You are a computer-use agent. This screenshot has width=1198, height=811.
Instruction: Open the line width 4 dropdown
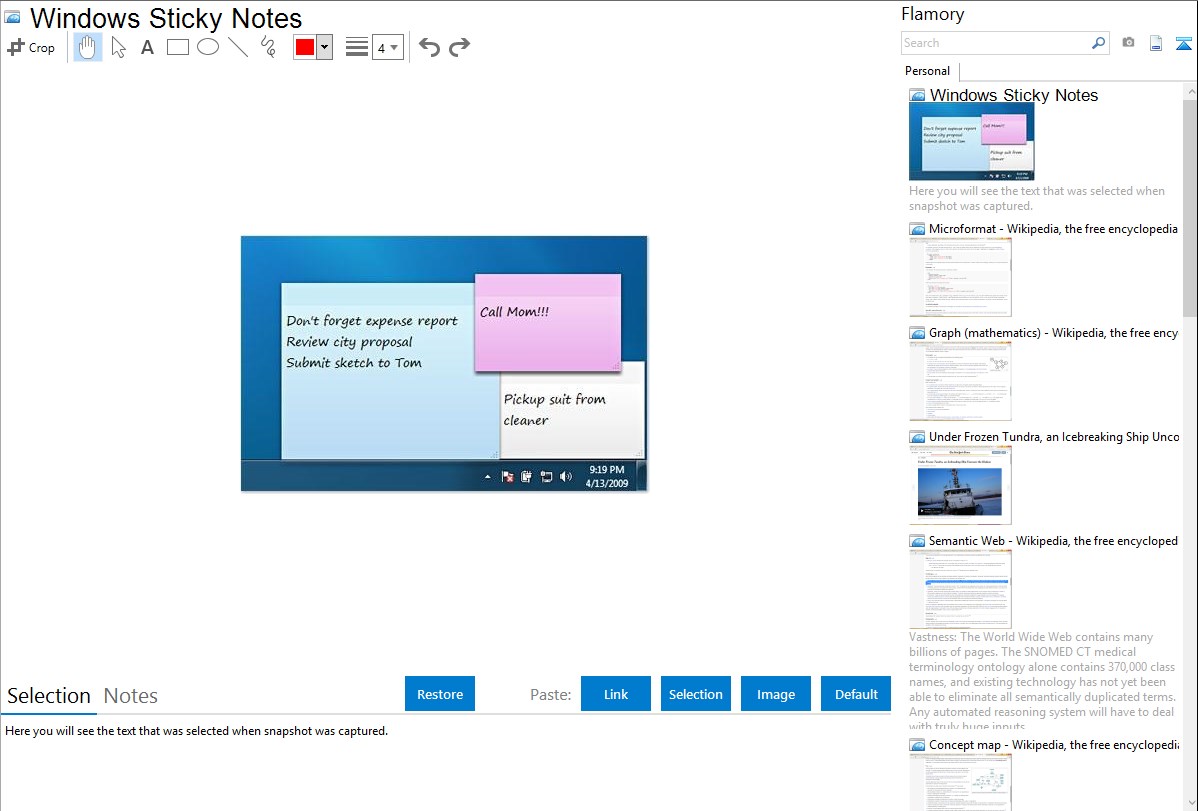click(x=388, y=47)
